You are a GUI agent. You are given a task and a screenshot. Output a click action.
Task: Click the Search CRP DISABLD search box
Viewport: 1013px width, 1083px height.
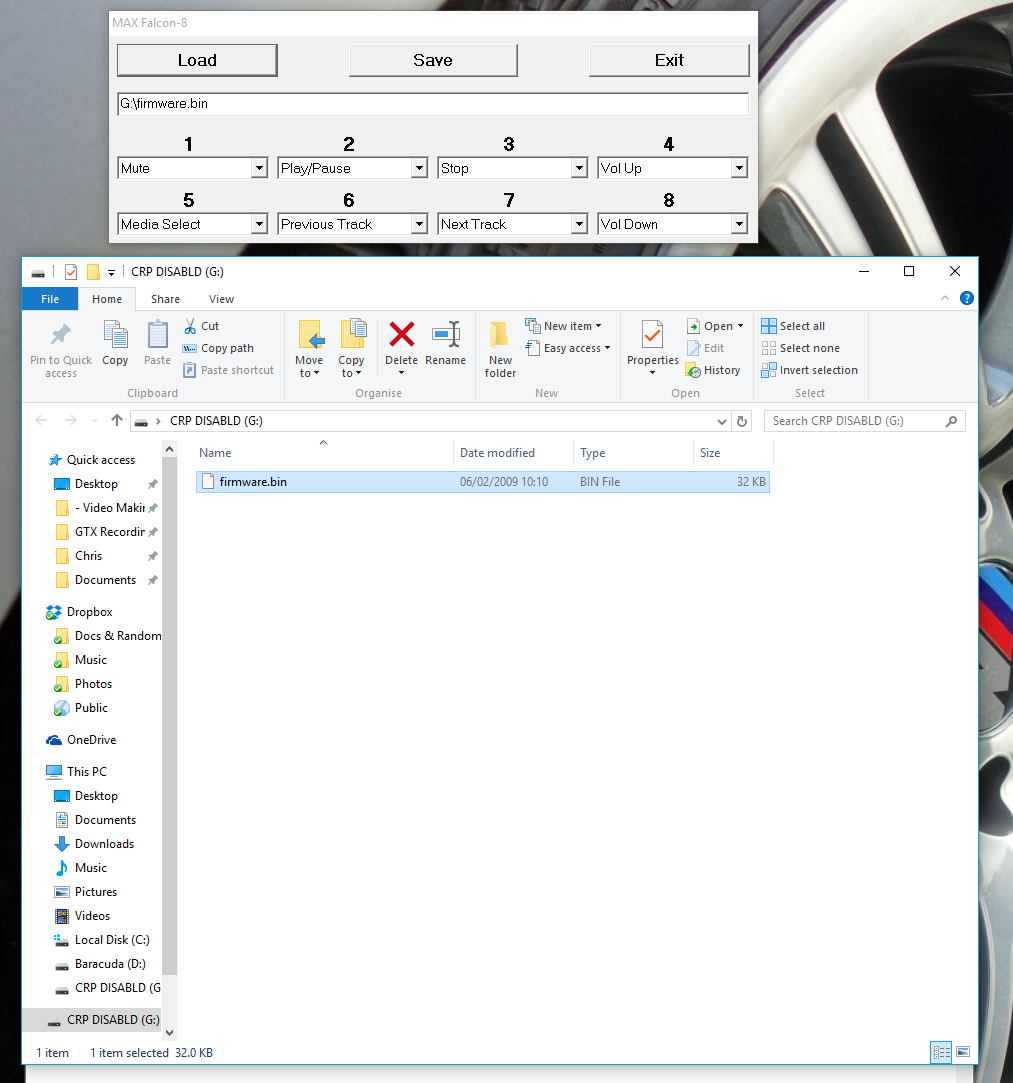click(855, 421)
